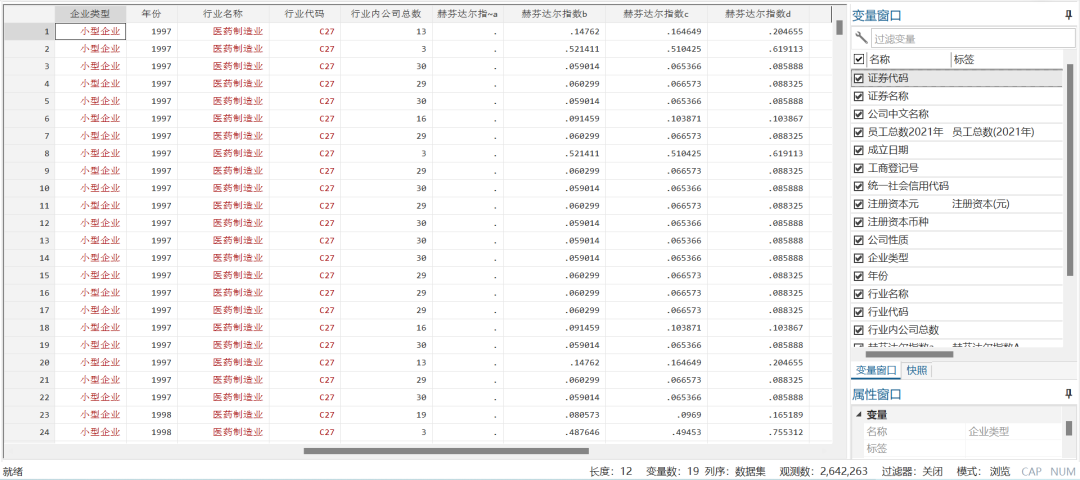The width and height of the screenshot is (1080, 480).
Task: Click the variable list horizontal scrollbar
Action: click(909, 354)
